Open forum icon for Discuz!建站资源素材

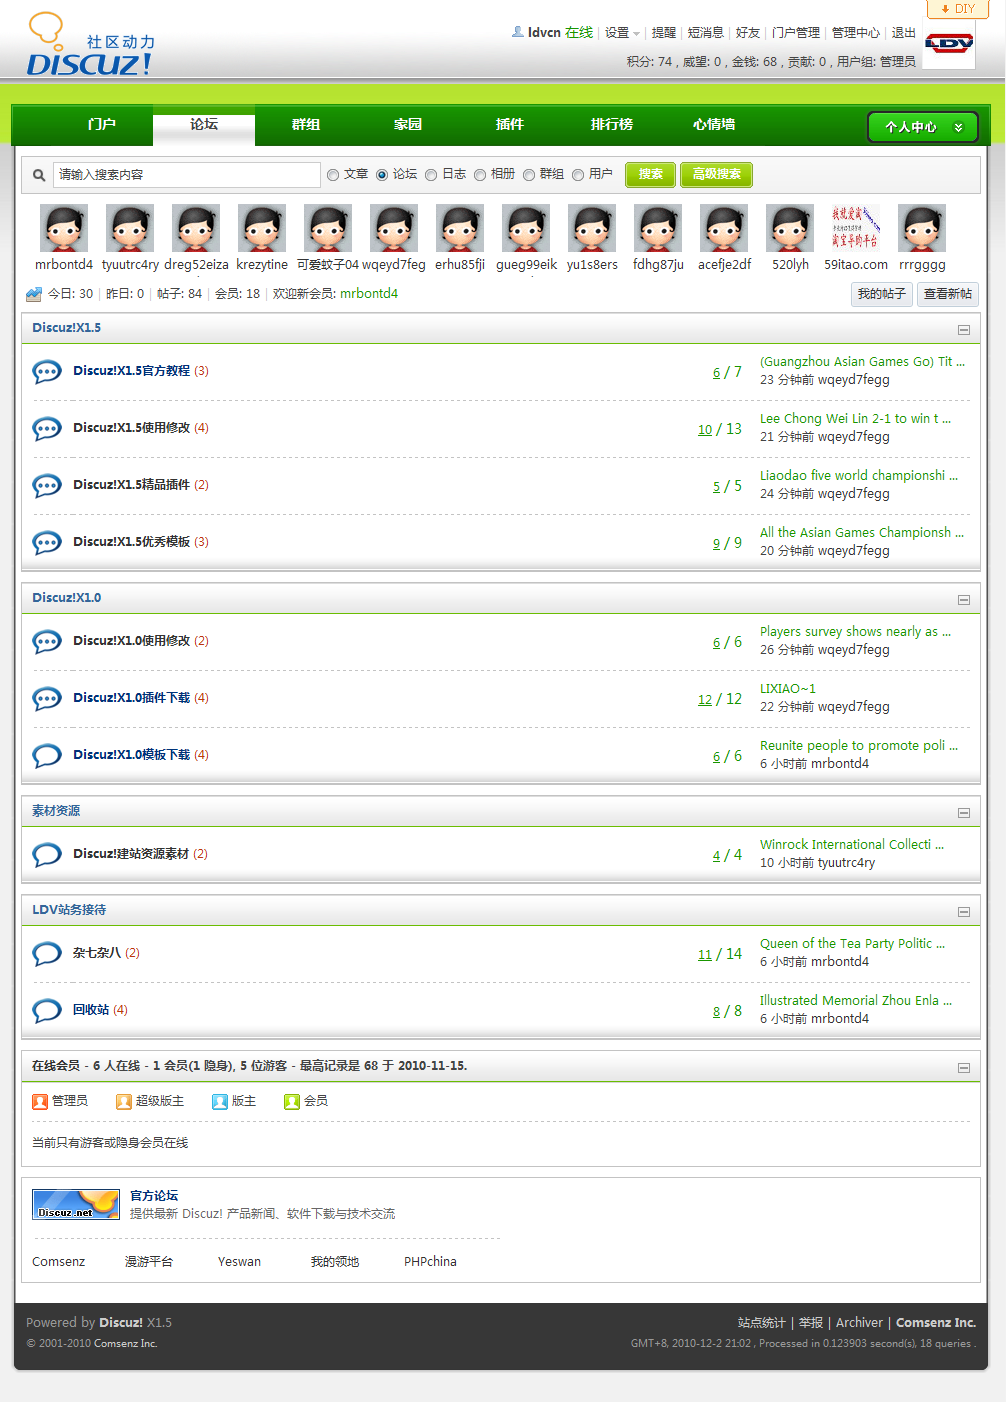[x=47, y=855]
